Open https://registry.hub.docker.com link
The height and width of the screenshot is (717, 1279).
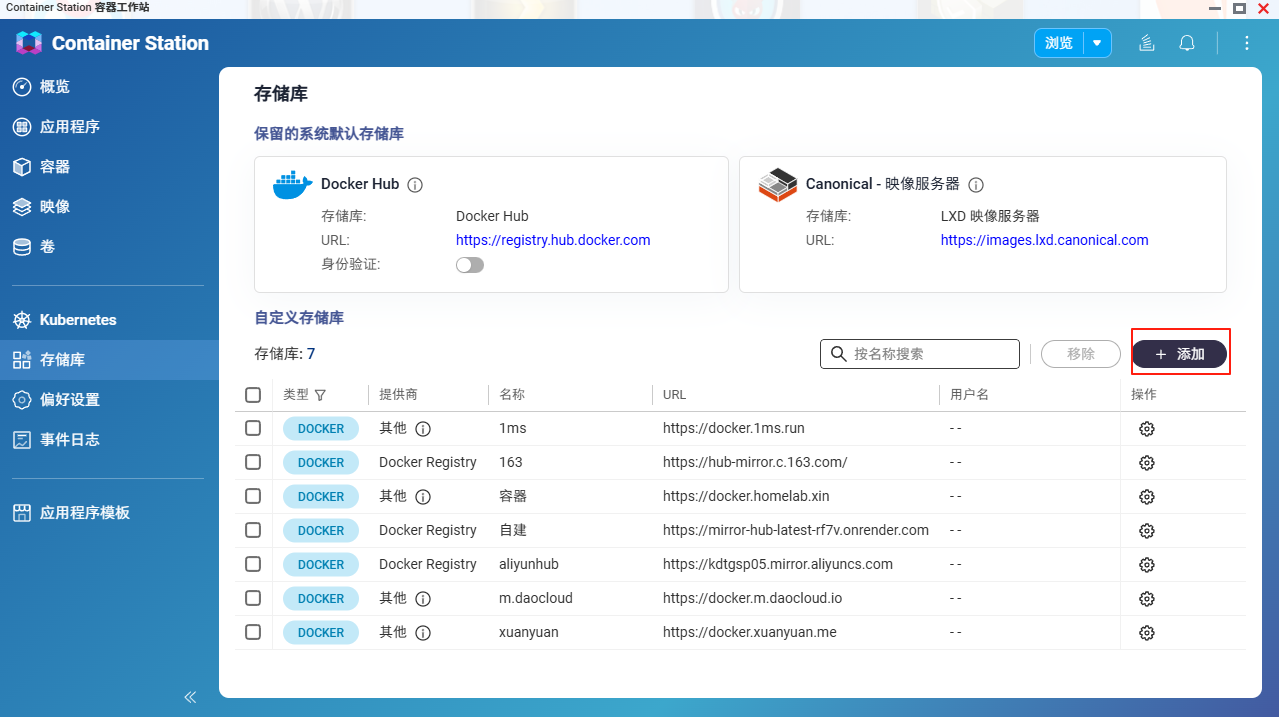pos(553,240)
